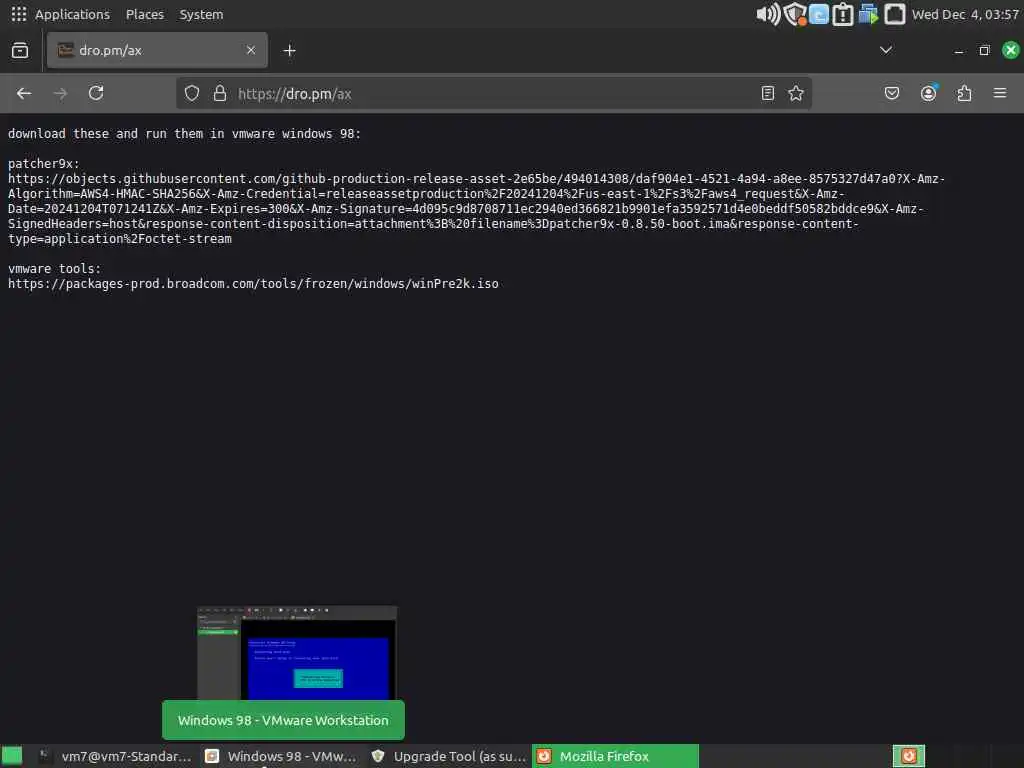Screen dimensions: 1024x768
Task: Click the workspace switcher icon in panel
Action: (x=909, y=756)
